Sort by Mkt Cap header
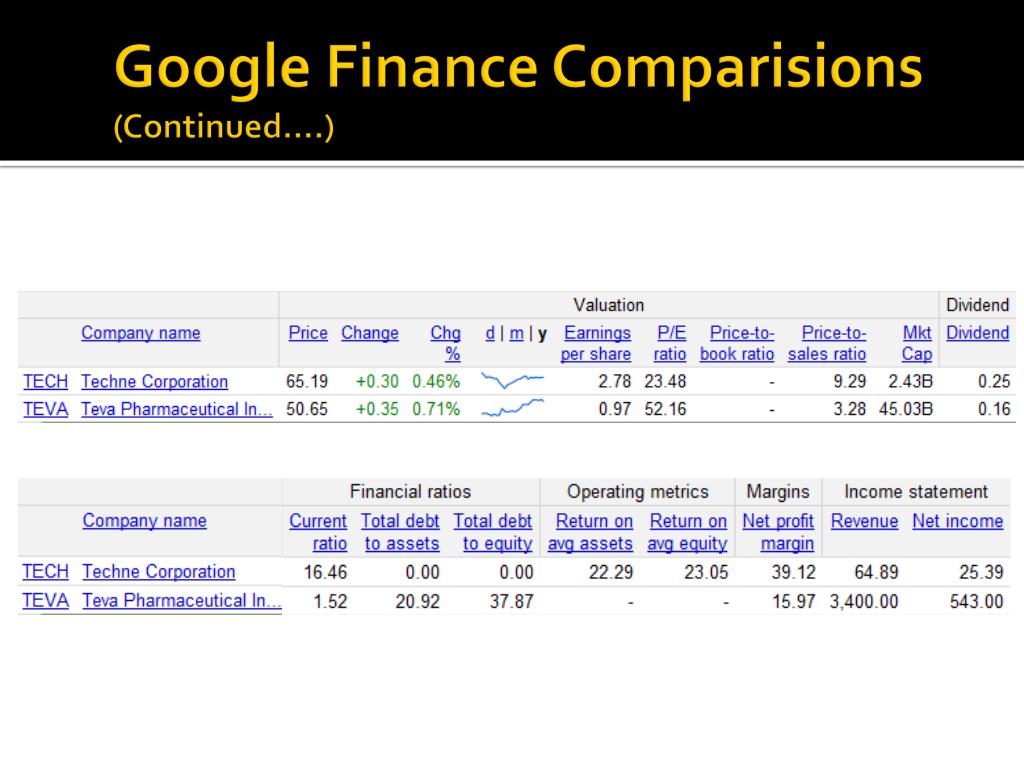Viewport: 1024px width, 768px height. 917,344
